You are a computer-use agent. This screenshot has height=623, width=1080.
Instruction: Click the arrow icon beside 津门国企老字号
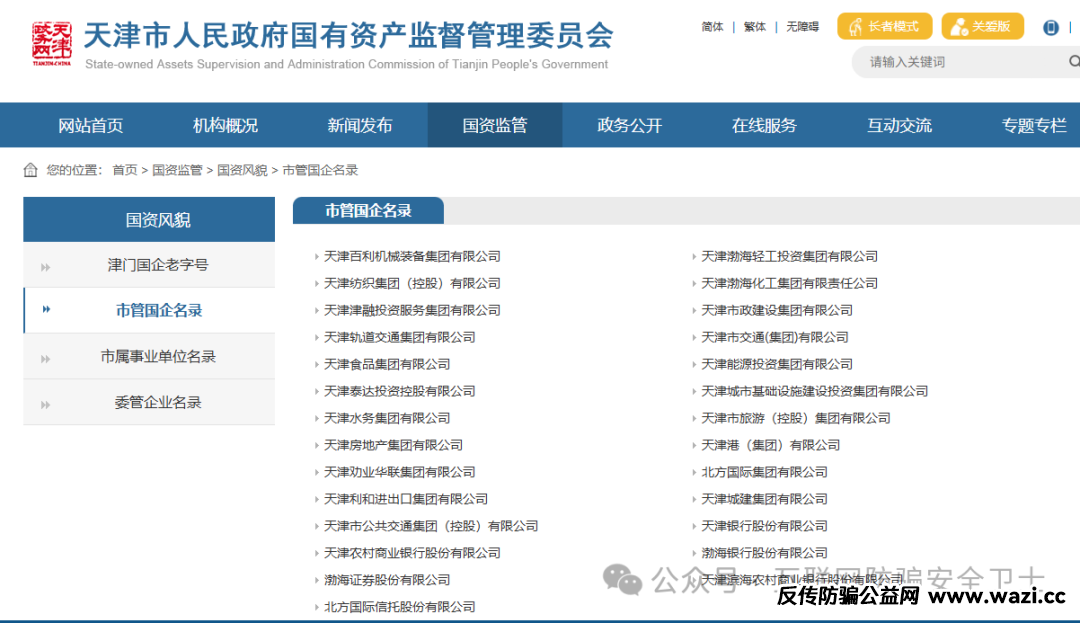click(45, 267)
